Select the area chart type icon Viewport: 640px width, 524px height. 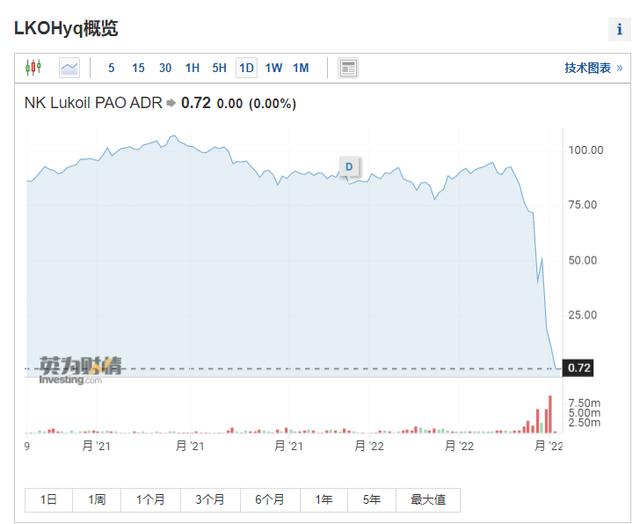pos(69,68)
